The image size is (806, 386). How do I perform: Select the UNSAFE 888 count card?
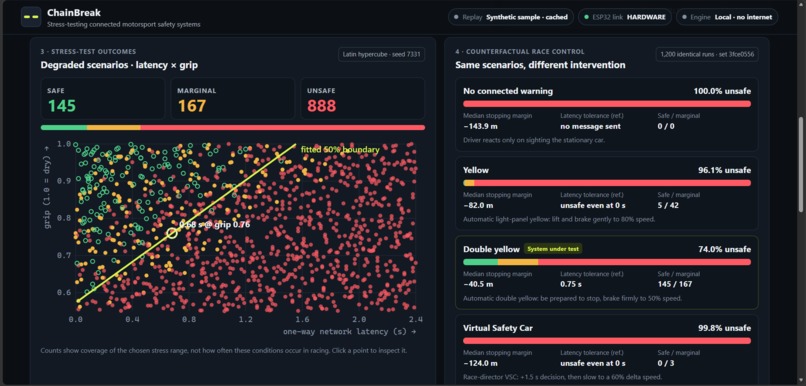(362, 99)
